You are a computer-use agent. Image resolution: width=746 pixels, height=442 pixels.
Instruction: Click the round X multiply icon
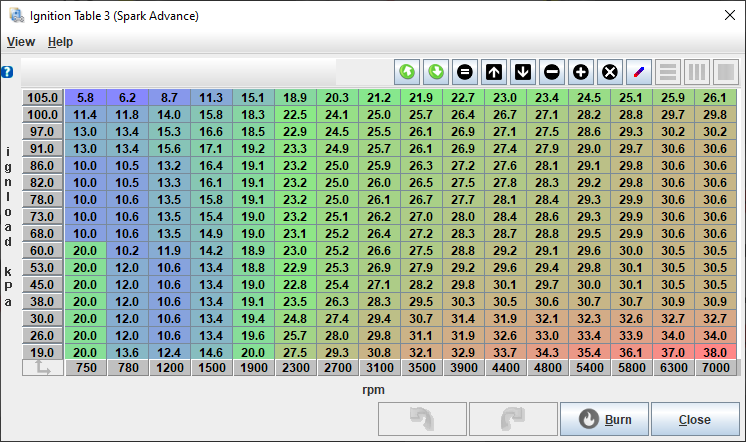pyautogui.click(x=610, y=72)
